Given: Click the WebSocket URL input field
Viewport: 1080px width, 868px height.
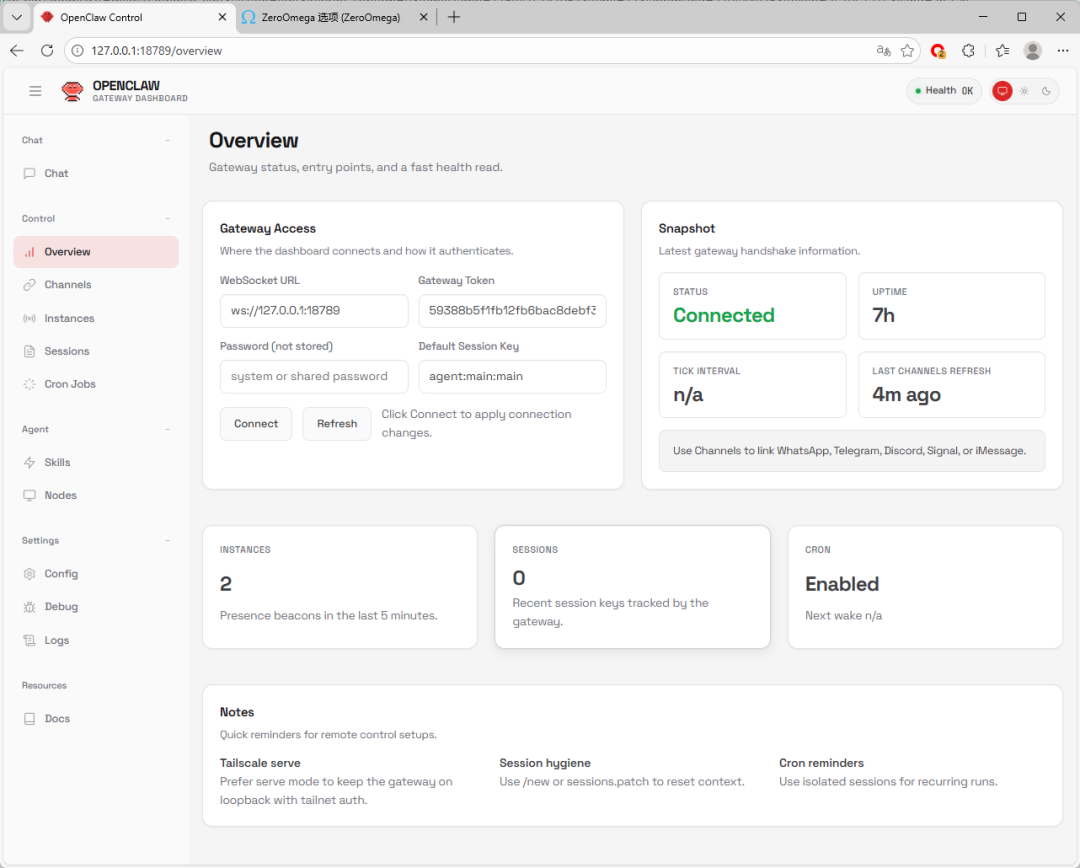Looking at the screenshot, I should 313,311.
